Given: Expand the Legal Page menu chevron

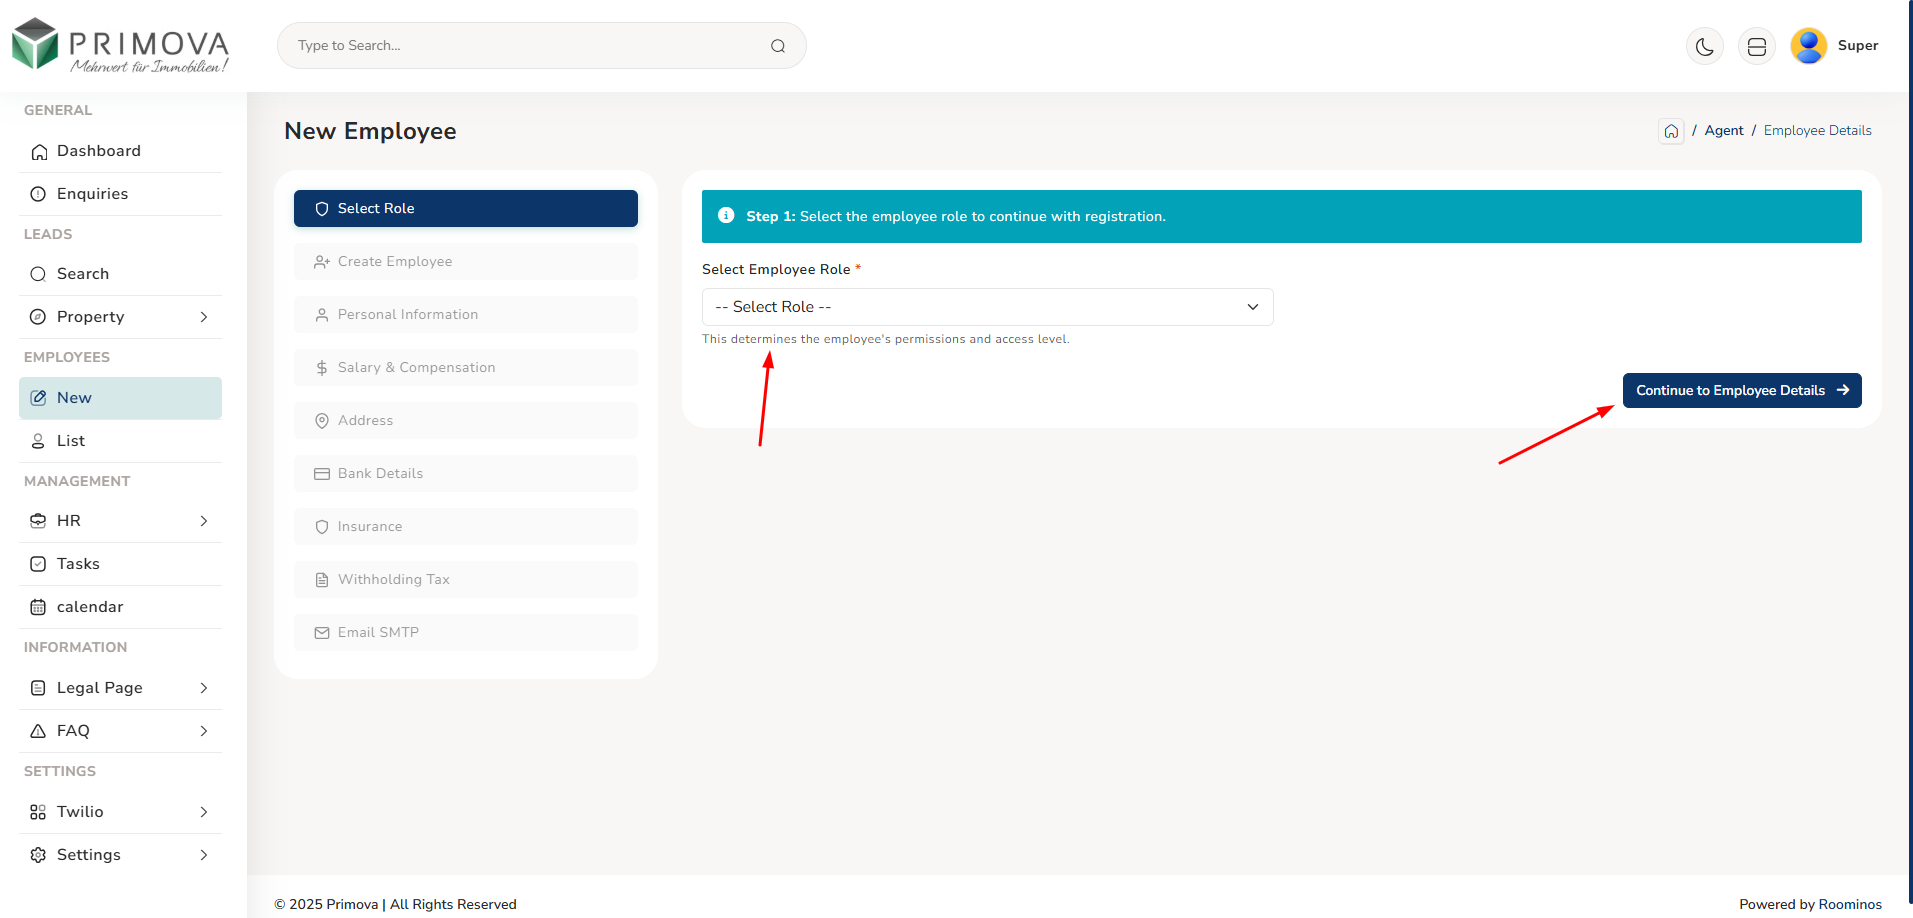Looking at the screenshot, I should [x=204, y=688].
